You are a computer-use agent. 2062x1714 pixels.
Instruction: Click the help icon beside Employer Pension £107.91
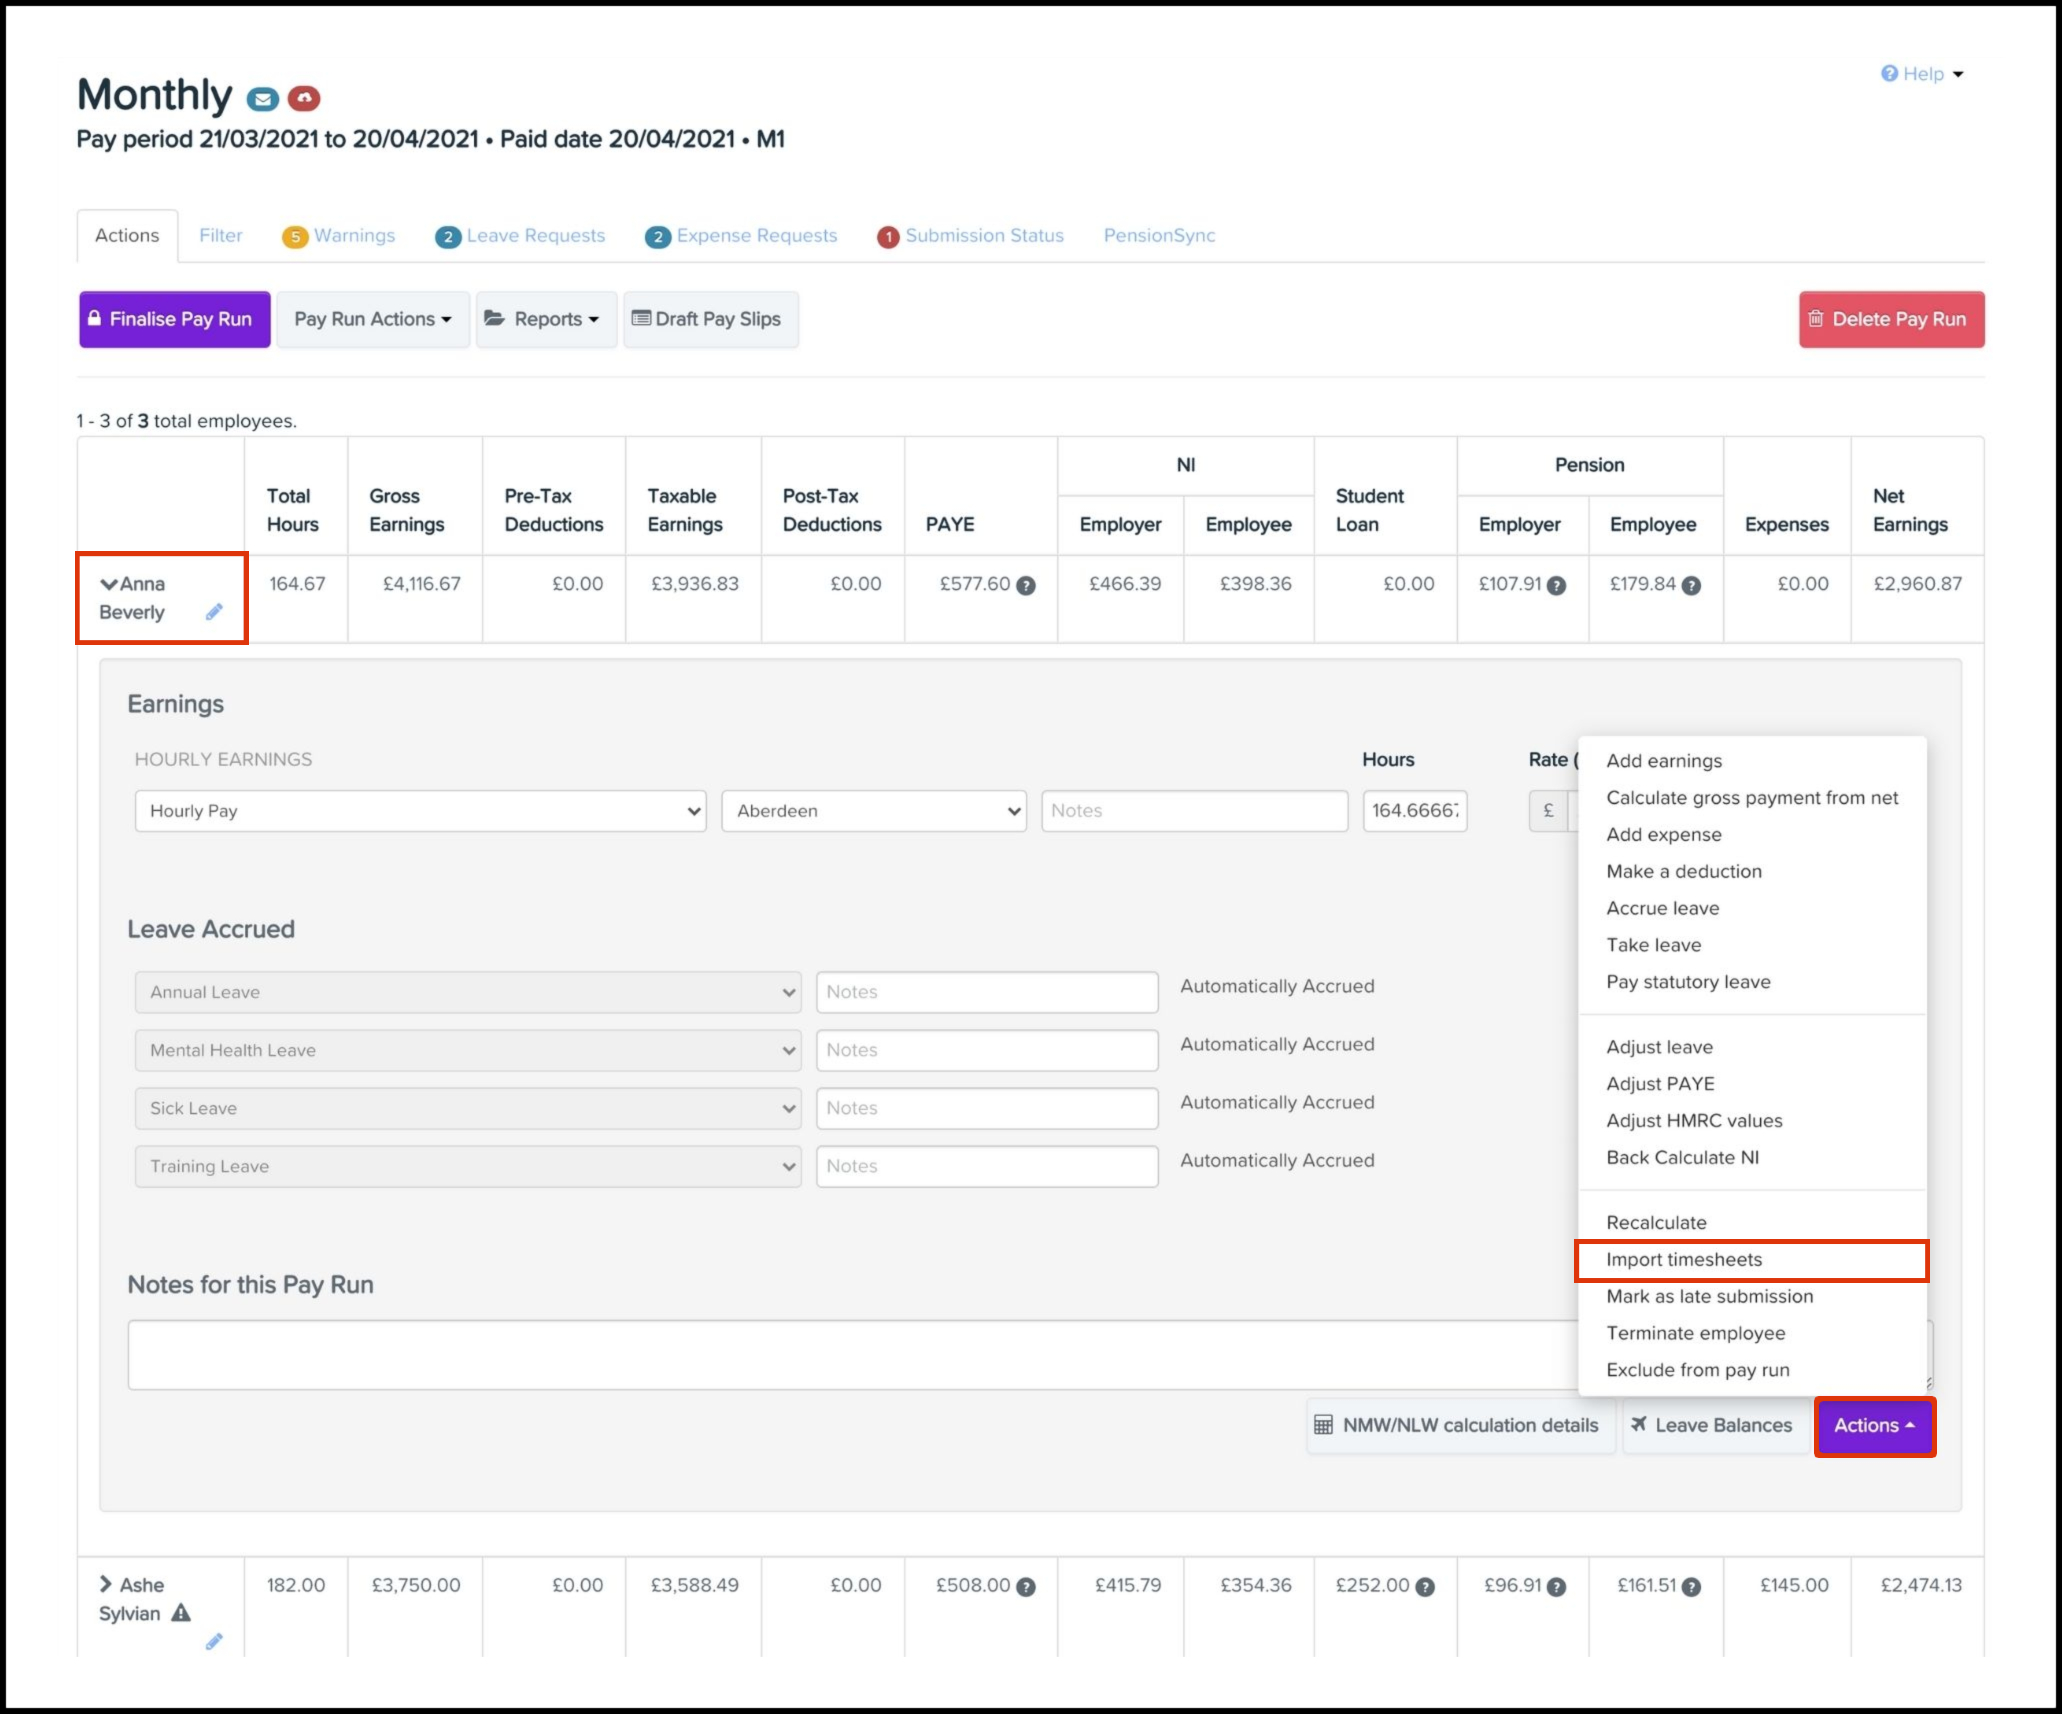point(1556,586)
